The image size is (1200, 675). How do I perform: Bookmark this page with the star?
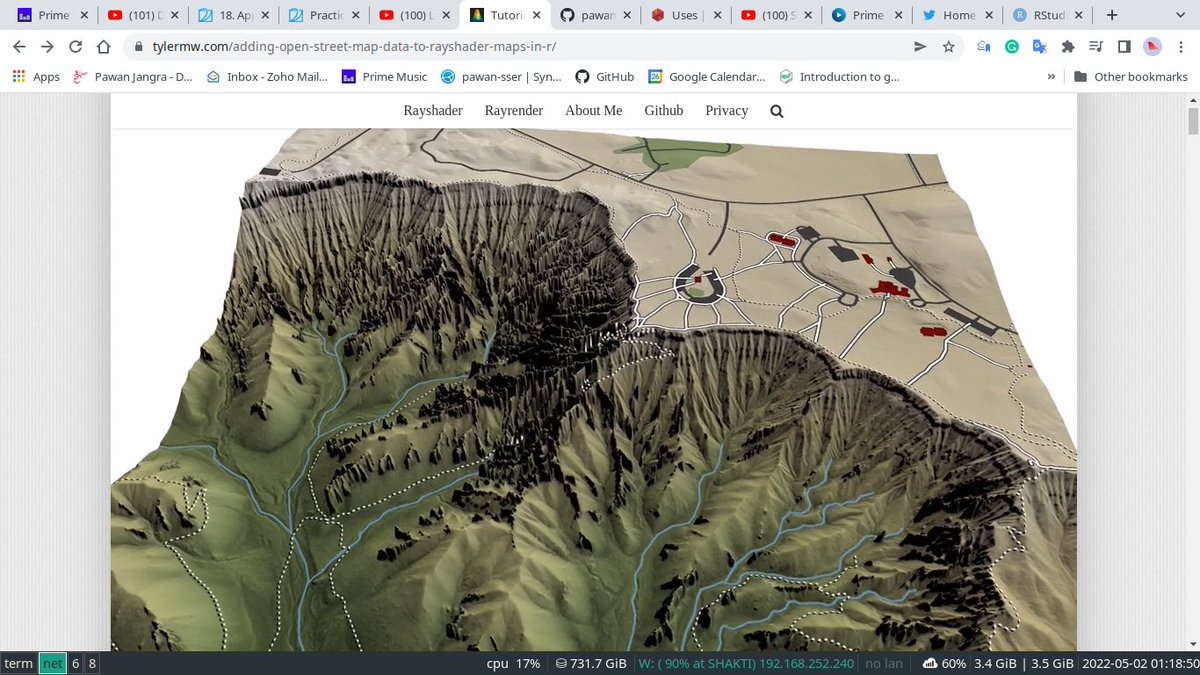948,47
